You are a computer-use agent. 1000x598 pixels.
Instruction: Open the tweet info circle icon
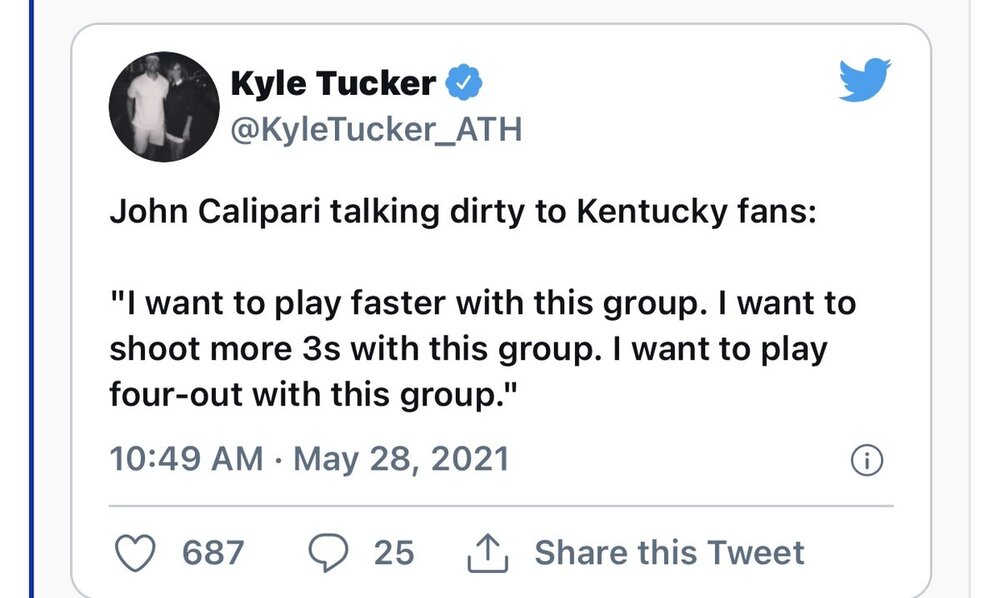point(867,460)
